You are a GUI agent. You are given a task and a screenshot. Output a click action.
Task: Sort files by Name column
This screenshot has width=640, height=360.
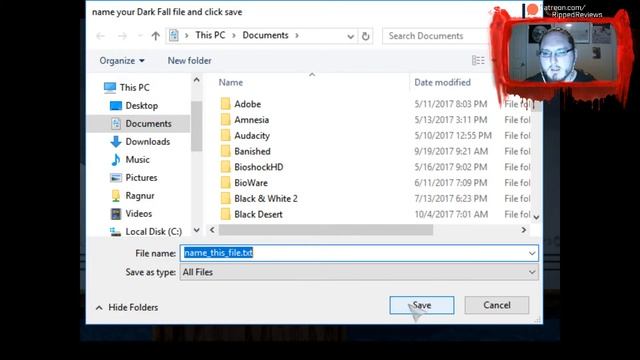point(231,82)
